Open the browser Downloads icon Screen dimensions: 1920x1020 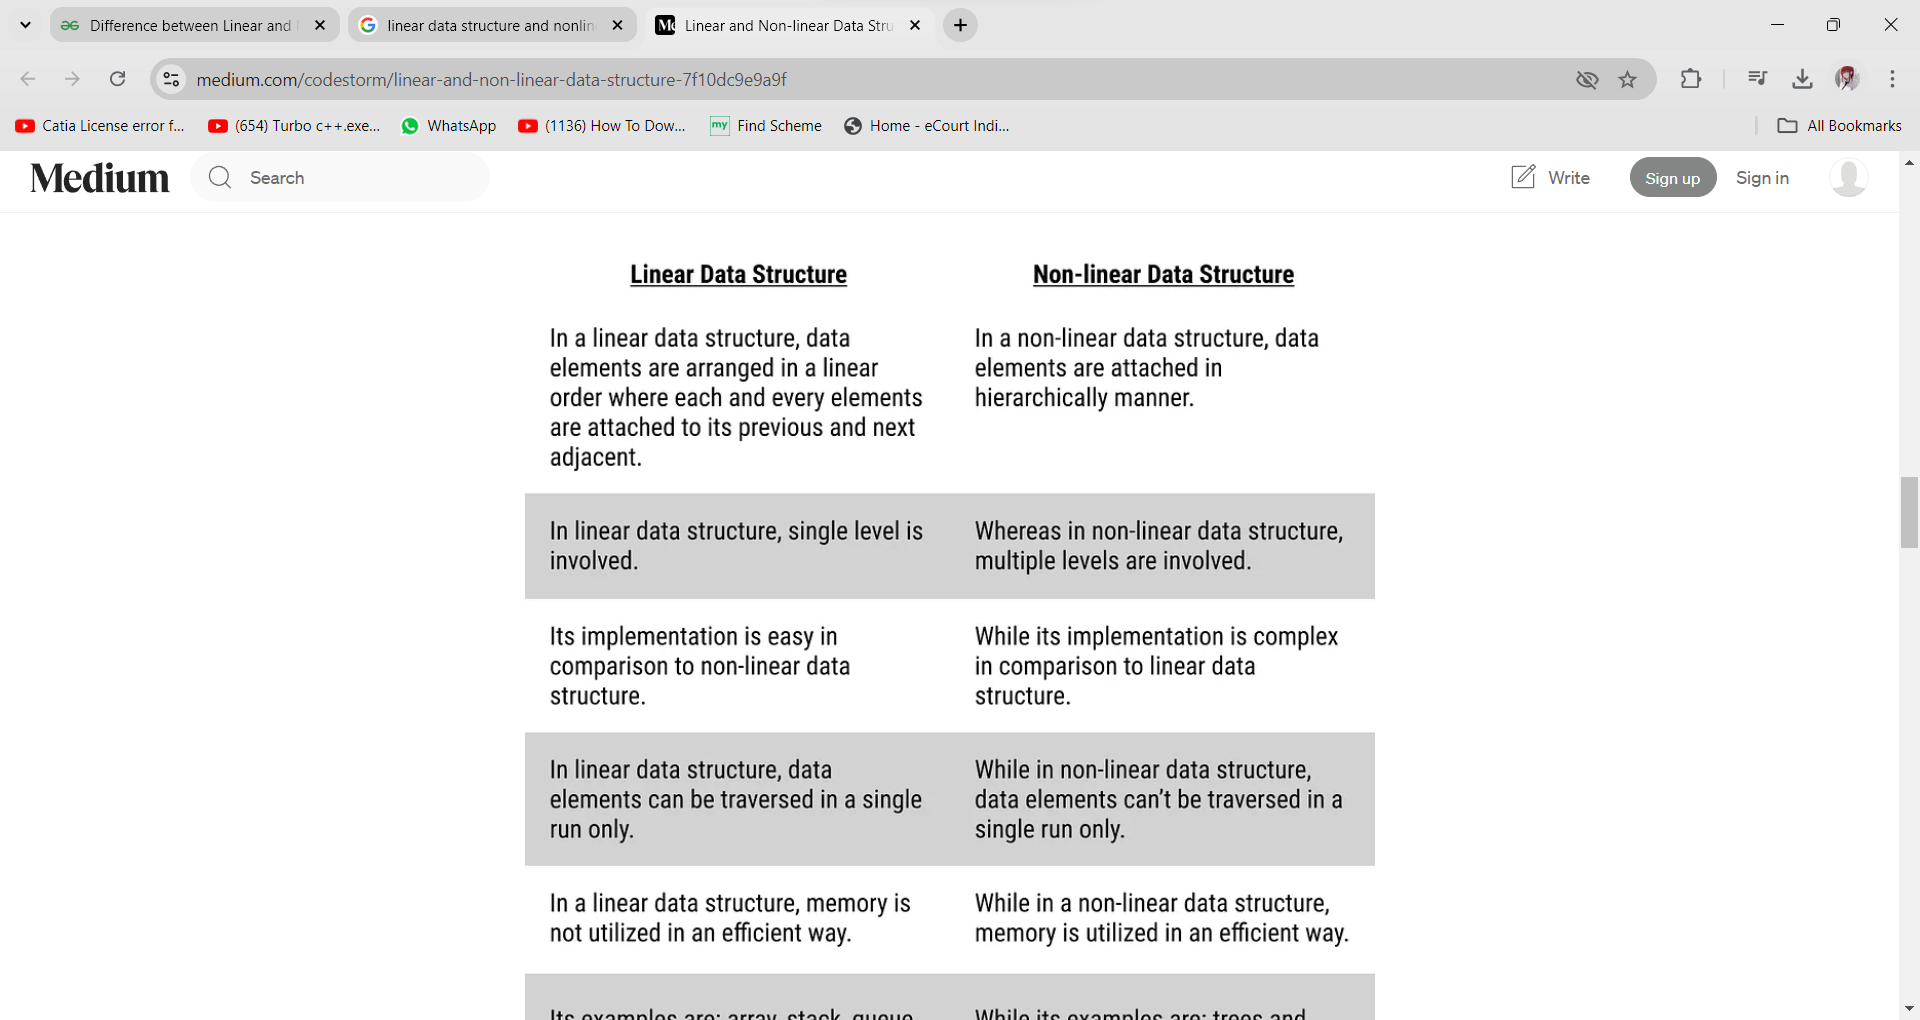[x=1802, y=79]
